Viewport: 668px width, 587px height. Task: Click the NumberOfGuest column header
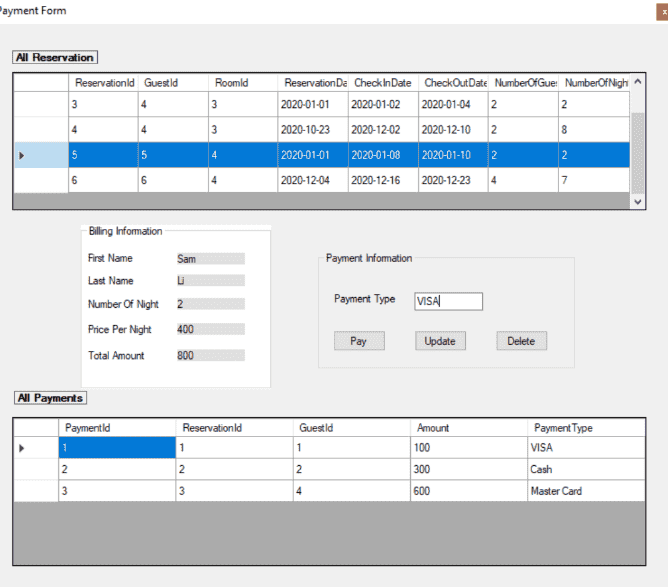[x=524, y=83]
